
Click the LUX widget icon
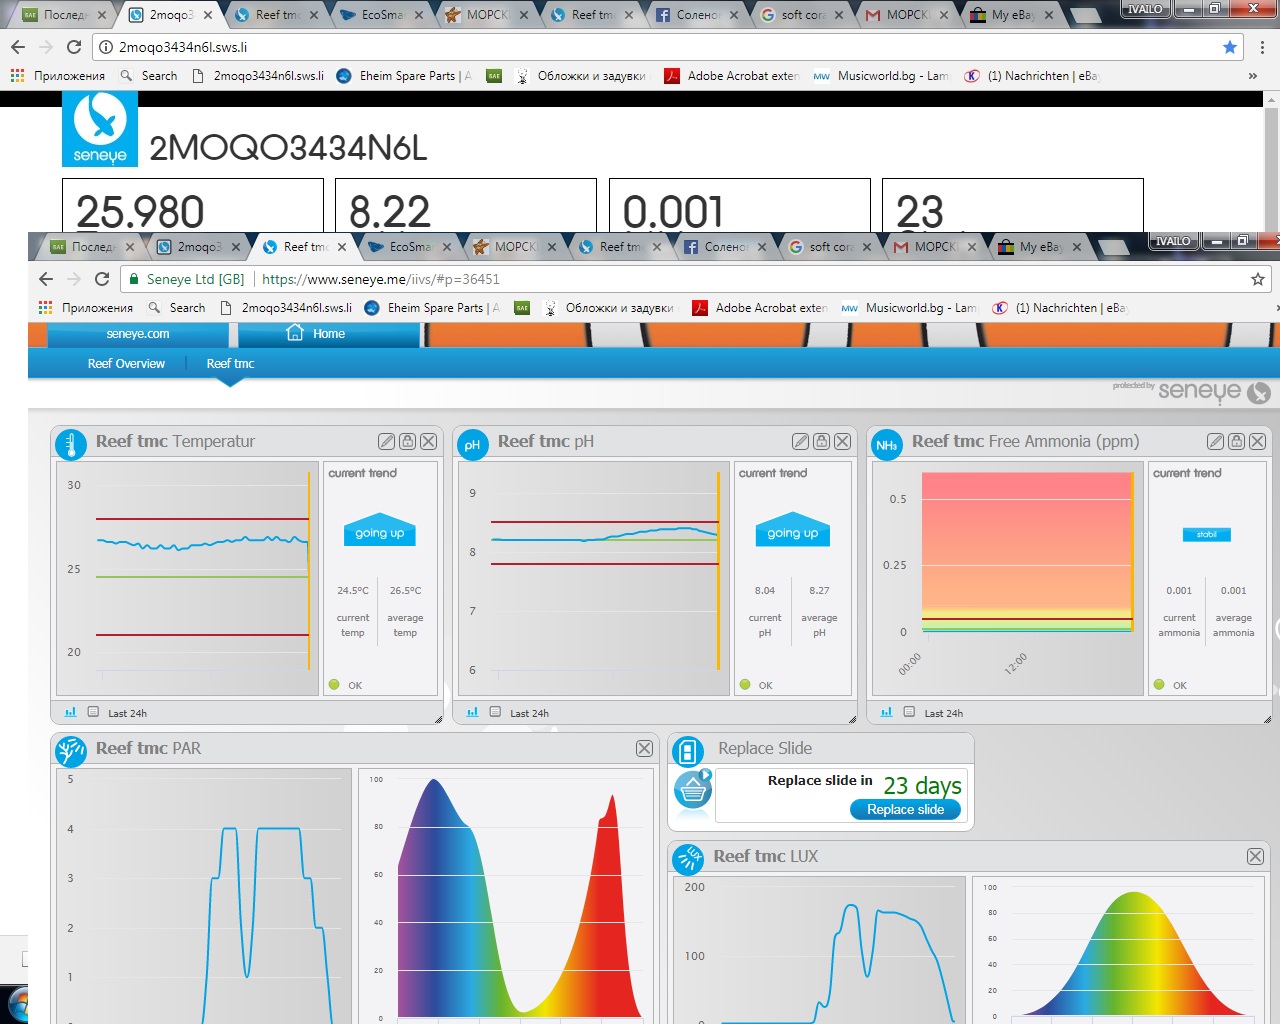(688, 859)
